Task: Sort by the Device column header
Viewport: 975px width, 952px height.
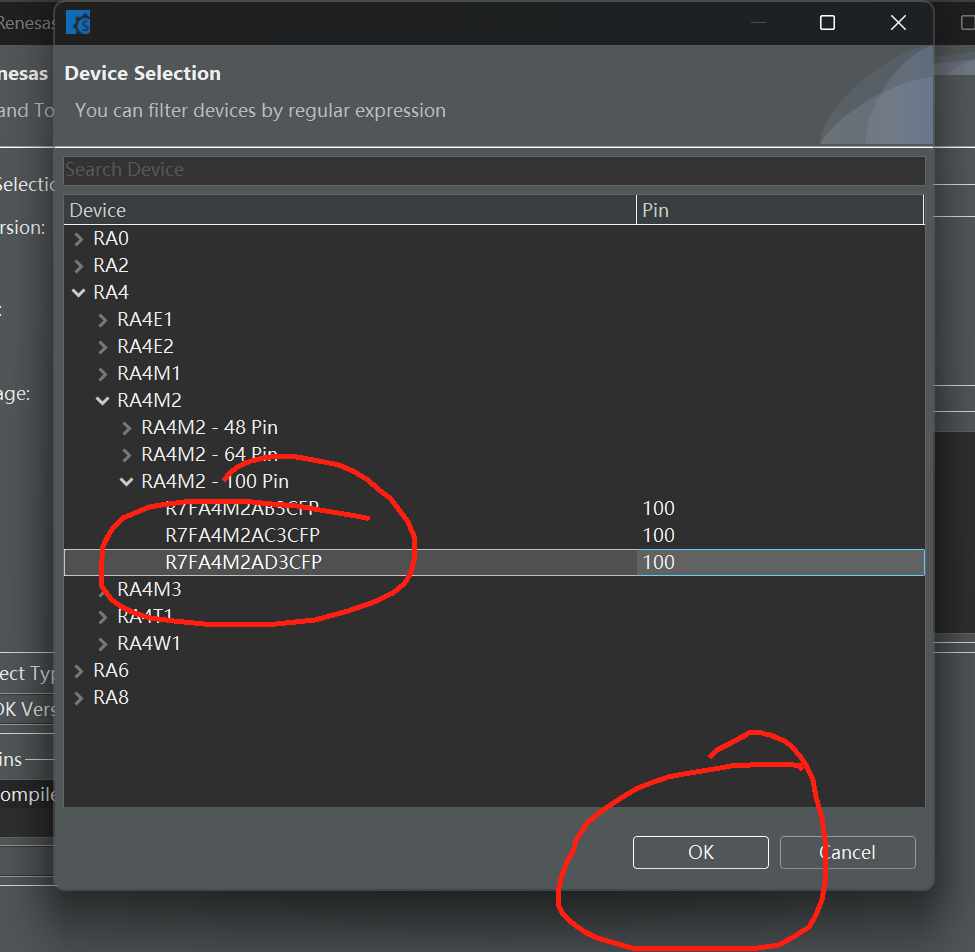Action: point(350,210)
